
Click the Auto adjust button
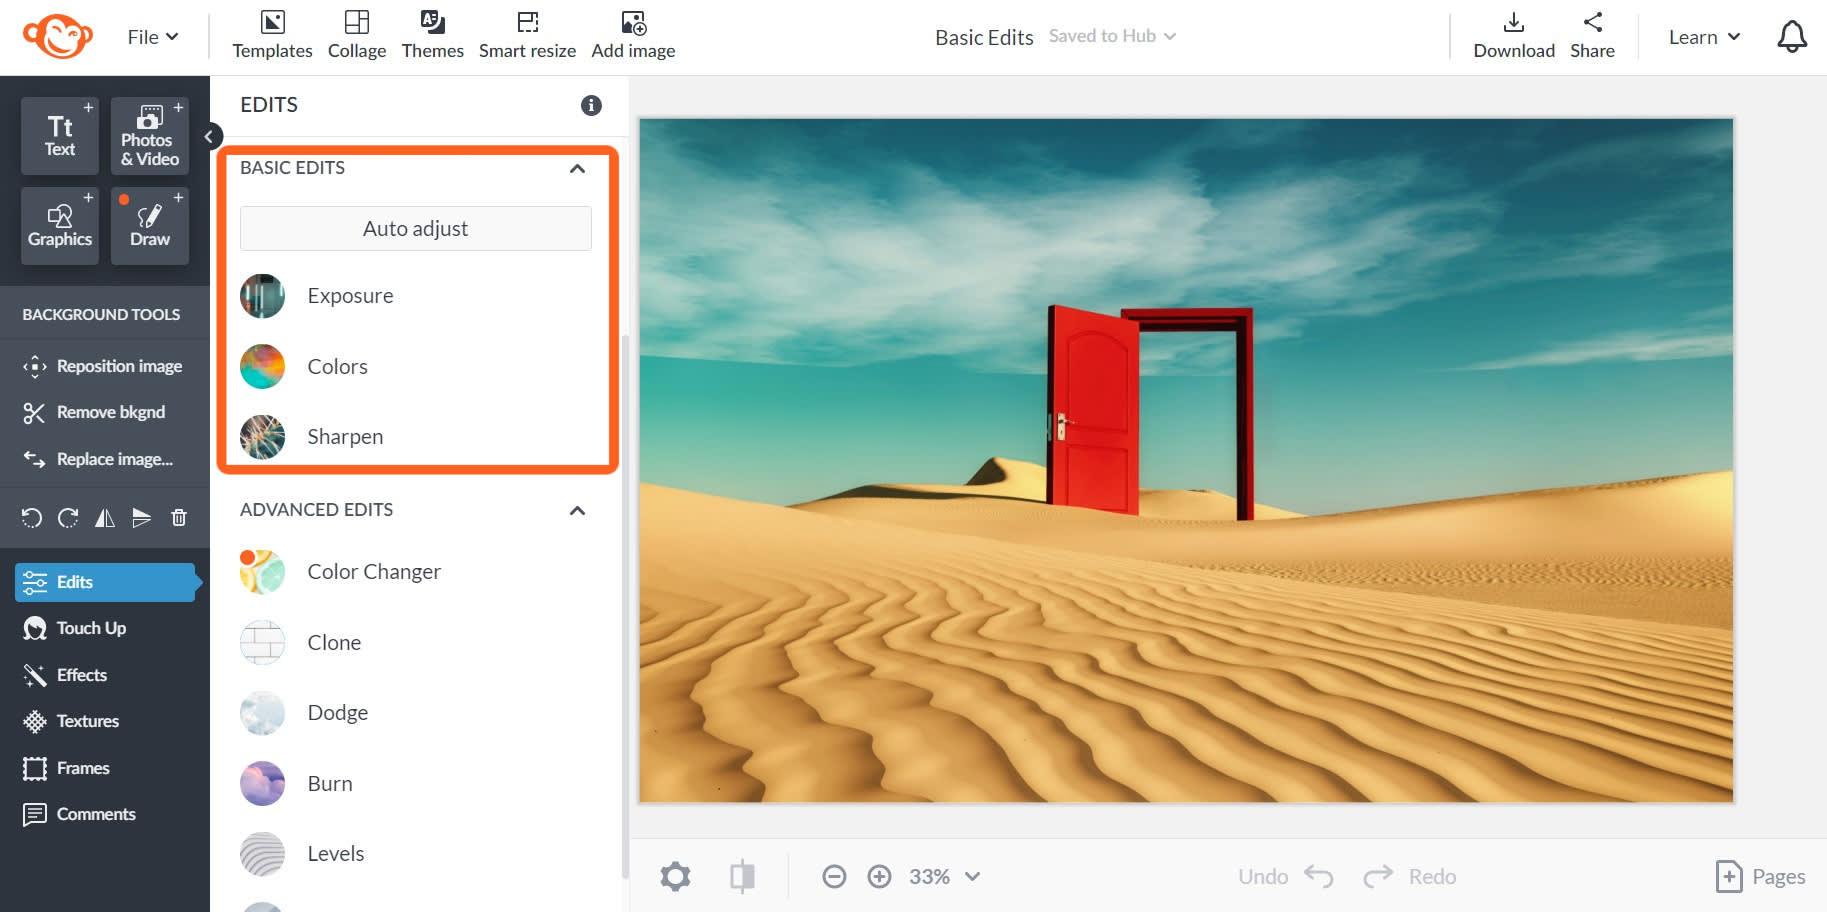tap(416, 228)
